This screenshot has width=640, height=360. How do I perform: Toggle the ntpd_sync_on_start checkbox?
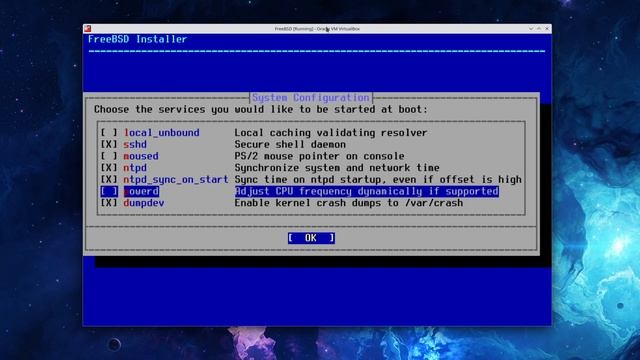pos(109,180)
